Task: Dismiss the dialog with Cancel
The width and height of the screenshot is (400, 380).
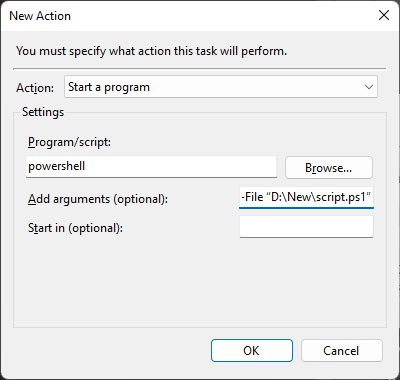Action: coord(341,350)
